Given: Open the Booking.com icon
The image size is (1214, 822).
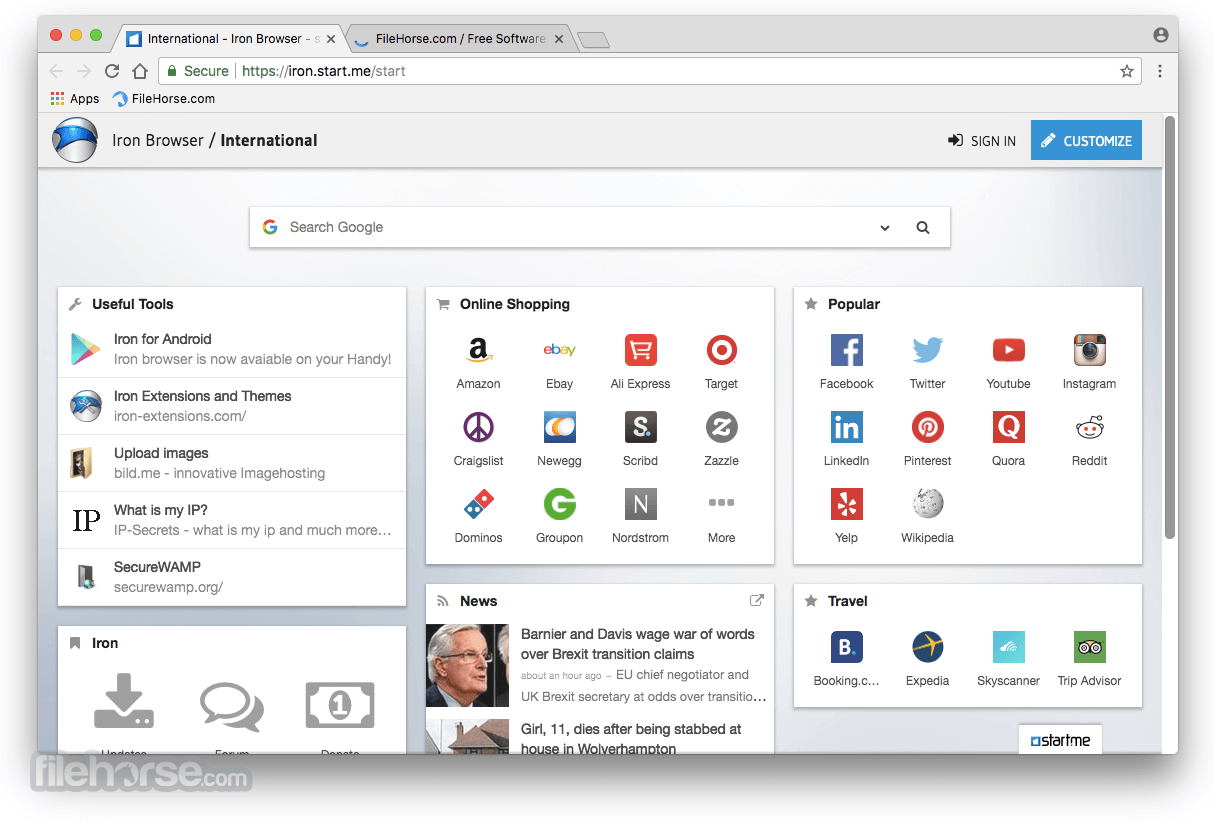Looking at the screenshot, I should (846, 647).
